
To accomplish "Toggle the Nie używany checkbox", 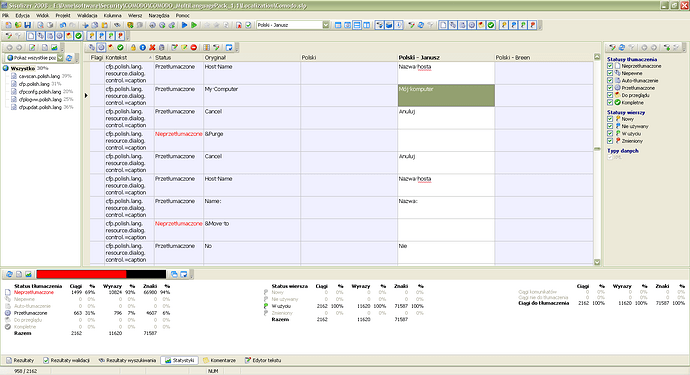I will coord(610,126).
